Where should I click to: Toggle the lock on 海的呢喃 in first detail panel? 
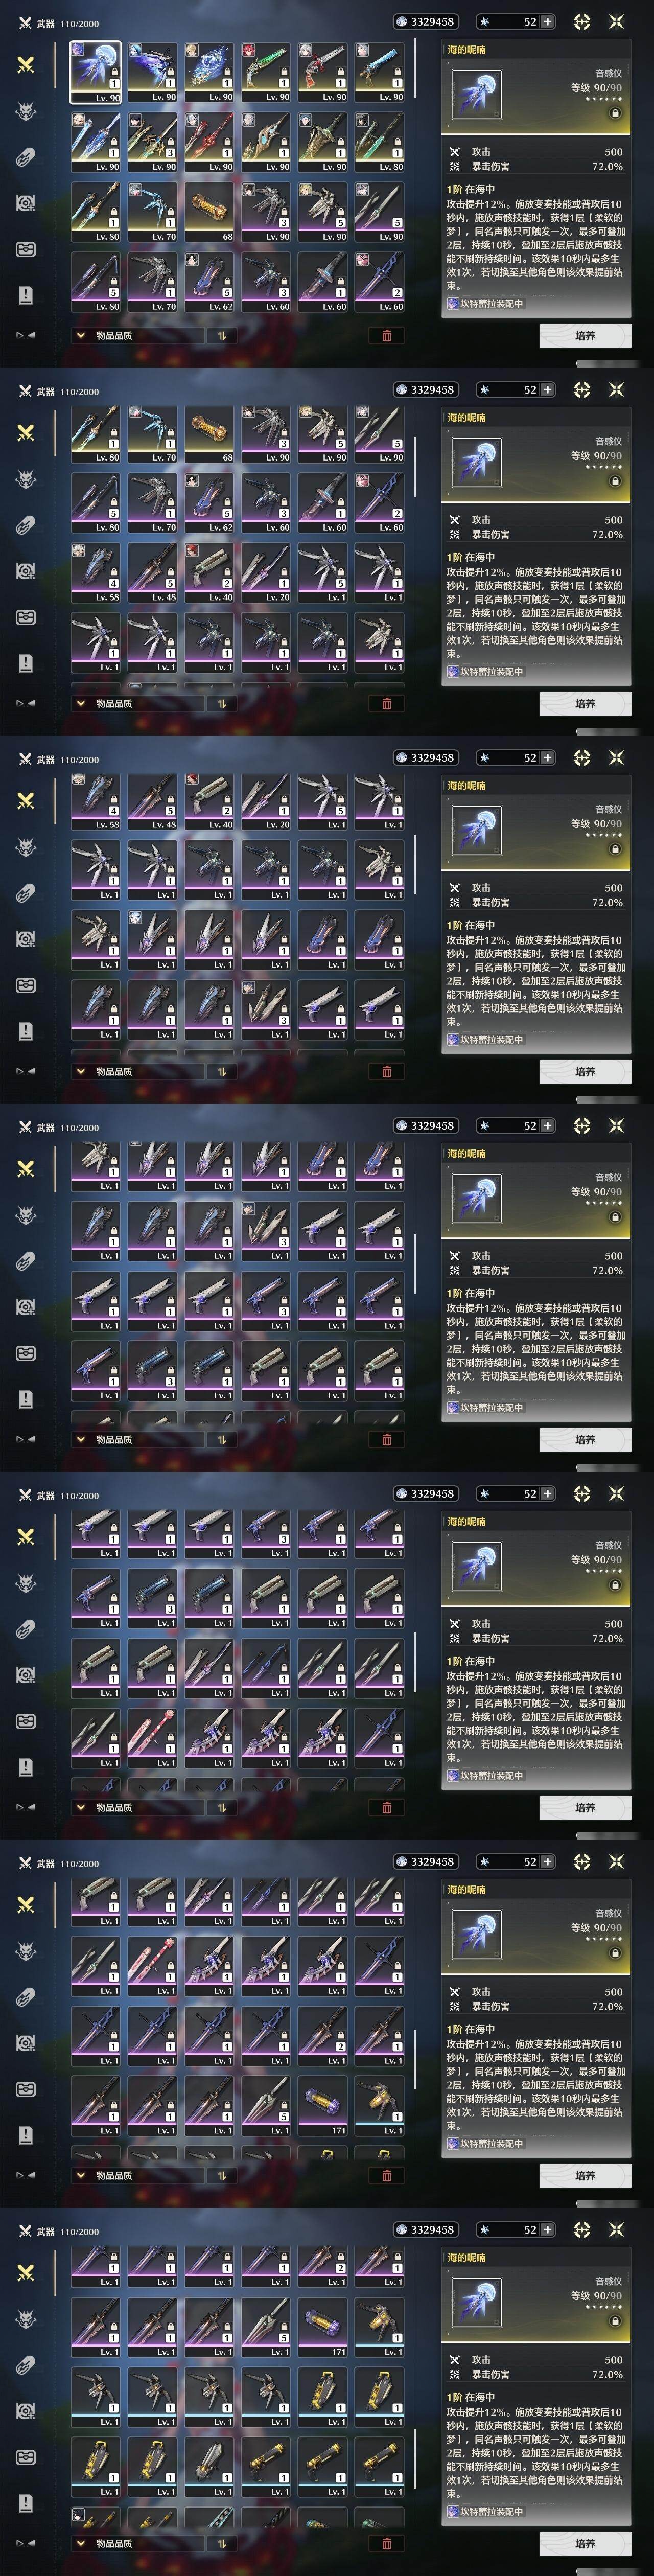[x=614, y=113]
